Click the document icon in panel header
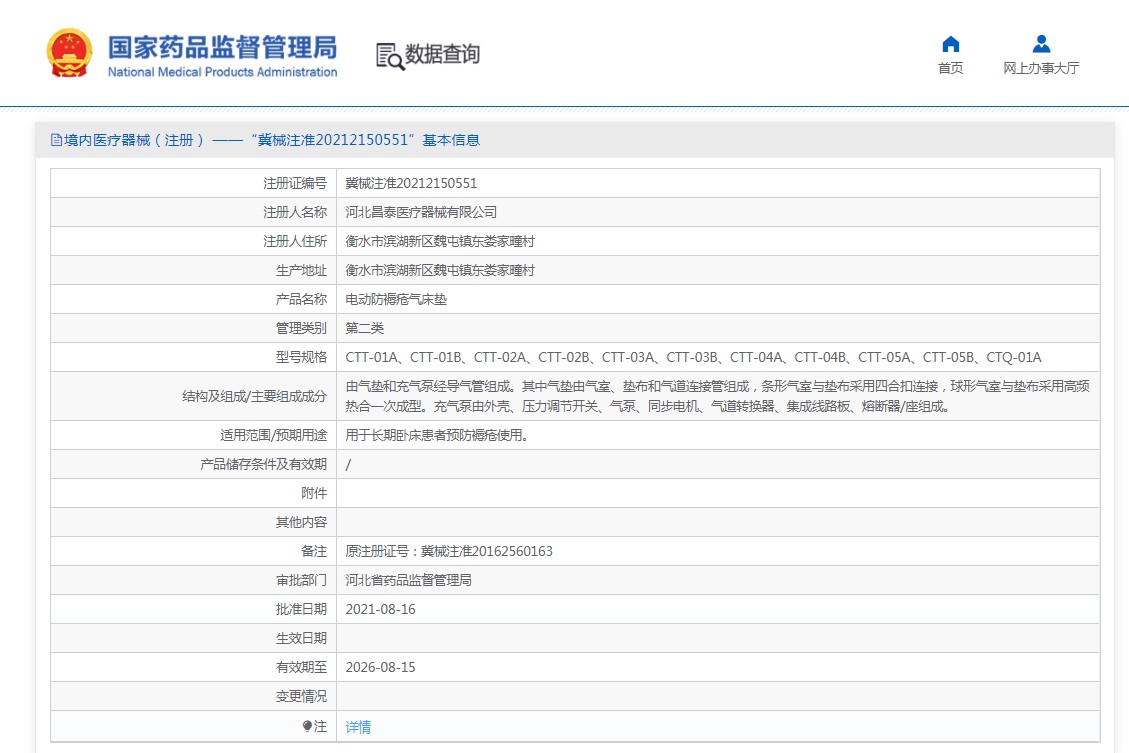The height and width of the screenshot is (753, 1129). [x=56, y=140]
